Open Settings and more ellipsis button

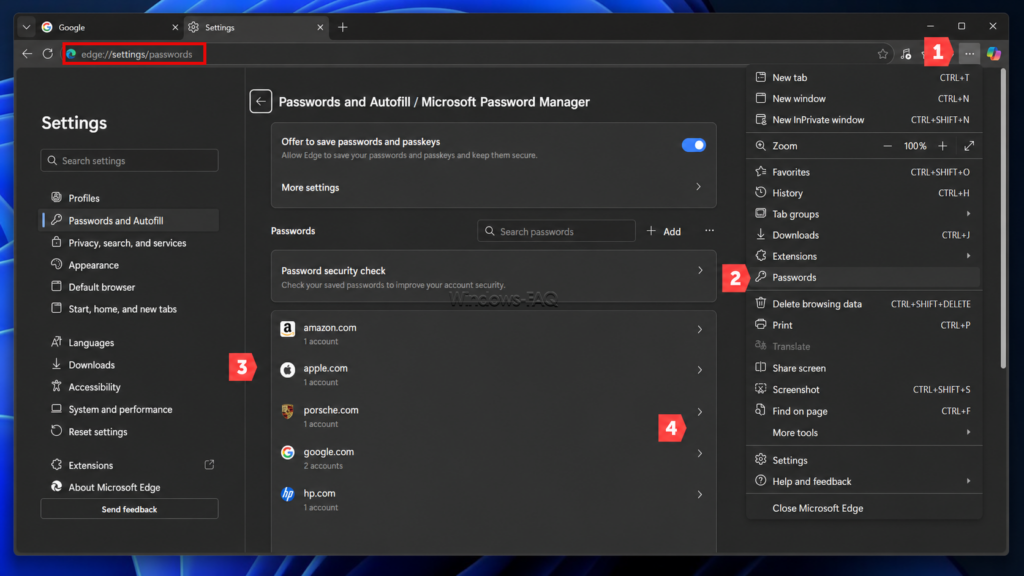[969, 54]
